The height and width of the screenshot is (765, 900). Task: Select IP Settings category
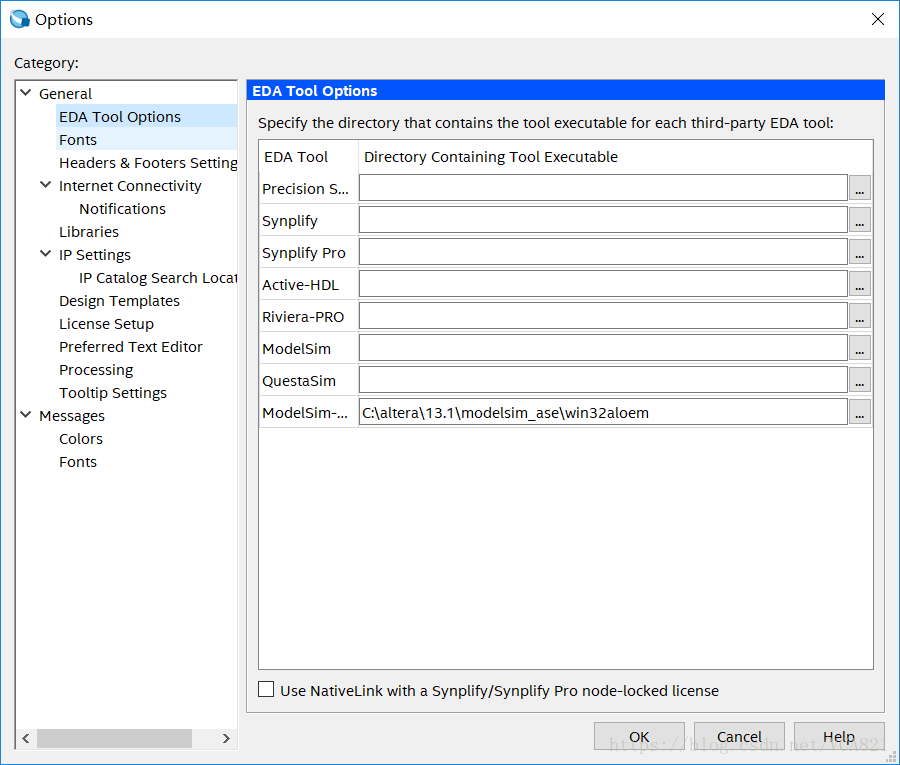(x=95, y=255)
